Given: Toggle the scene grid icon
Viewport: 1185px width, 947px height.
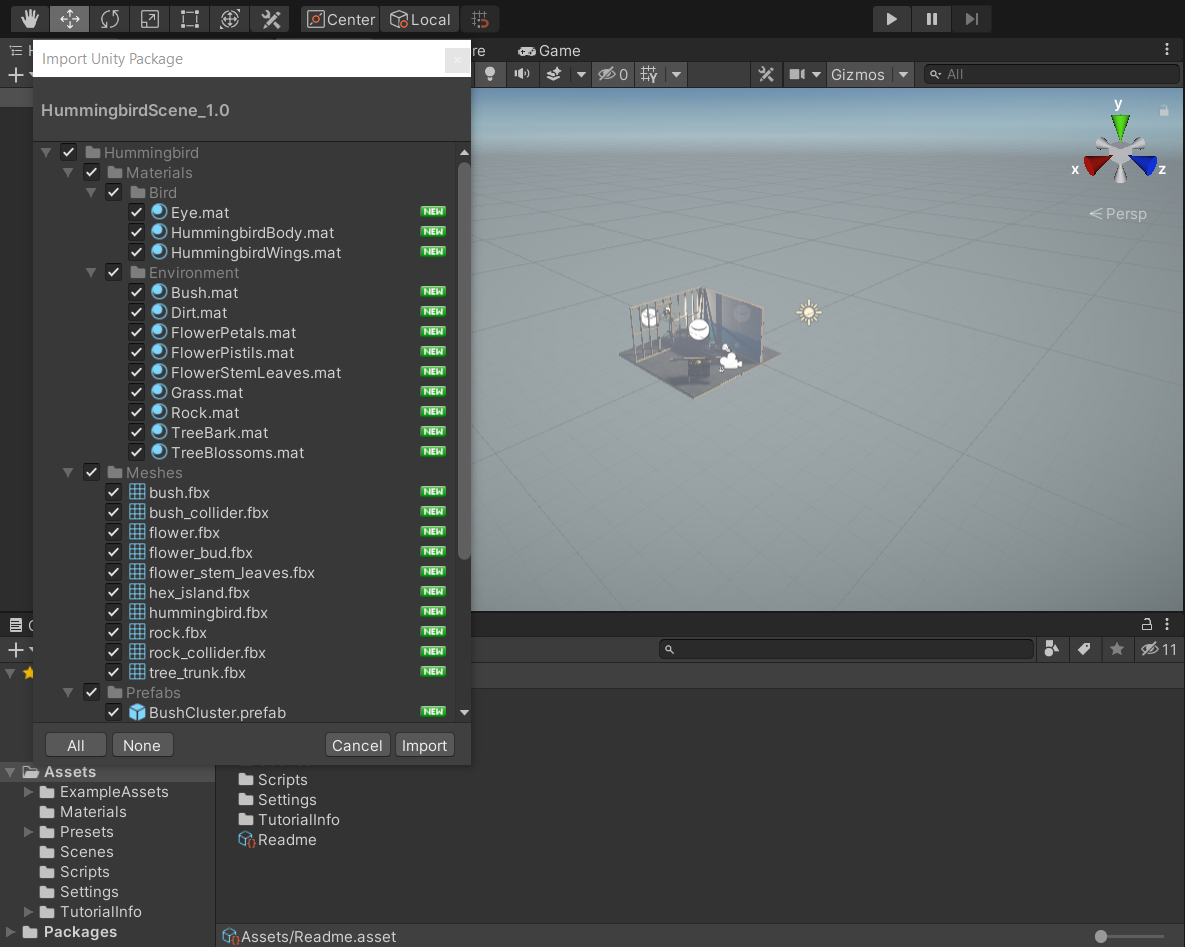Looking at the screenshot, I should pos(649,74).
